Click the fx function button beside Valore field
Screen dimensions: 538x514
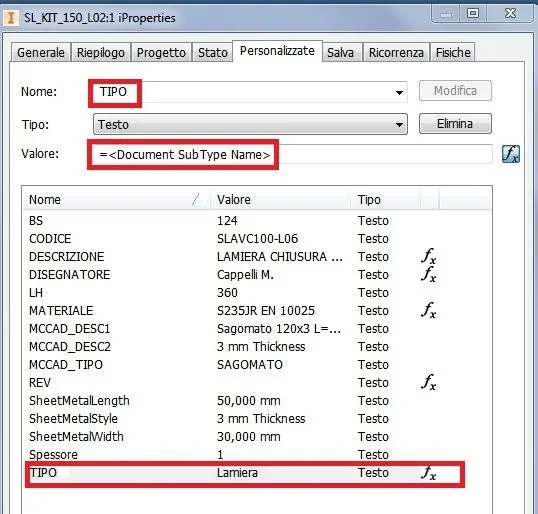click(x=511, y=154)
